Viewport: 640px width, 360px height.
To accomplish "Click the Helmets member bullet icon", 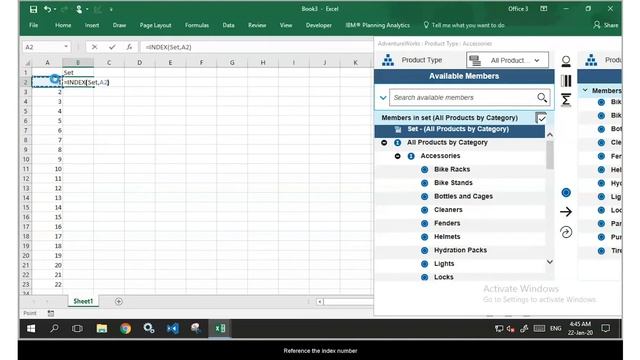I will tap(424, 237).
